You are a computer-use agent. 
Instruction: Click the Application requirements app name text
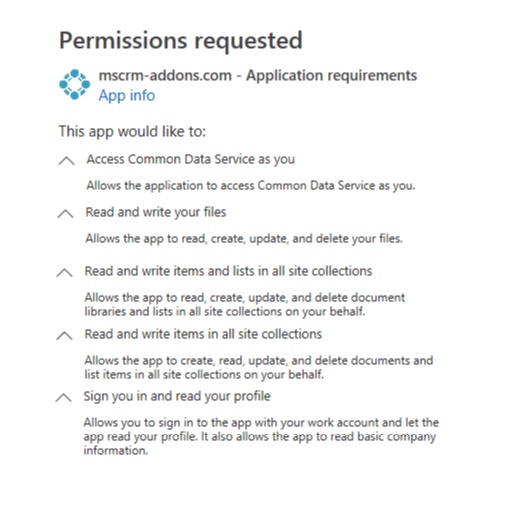pyautogui.click(x=258, y=75)
